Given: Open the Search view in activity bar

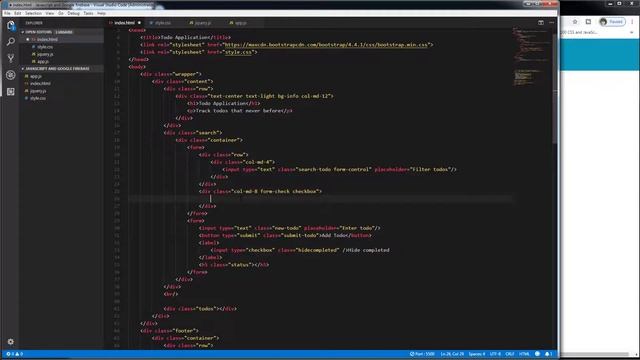Looking at the screenshot, I should click(x=11, y=42).
